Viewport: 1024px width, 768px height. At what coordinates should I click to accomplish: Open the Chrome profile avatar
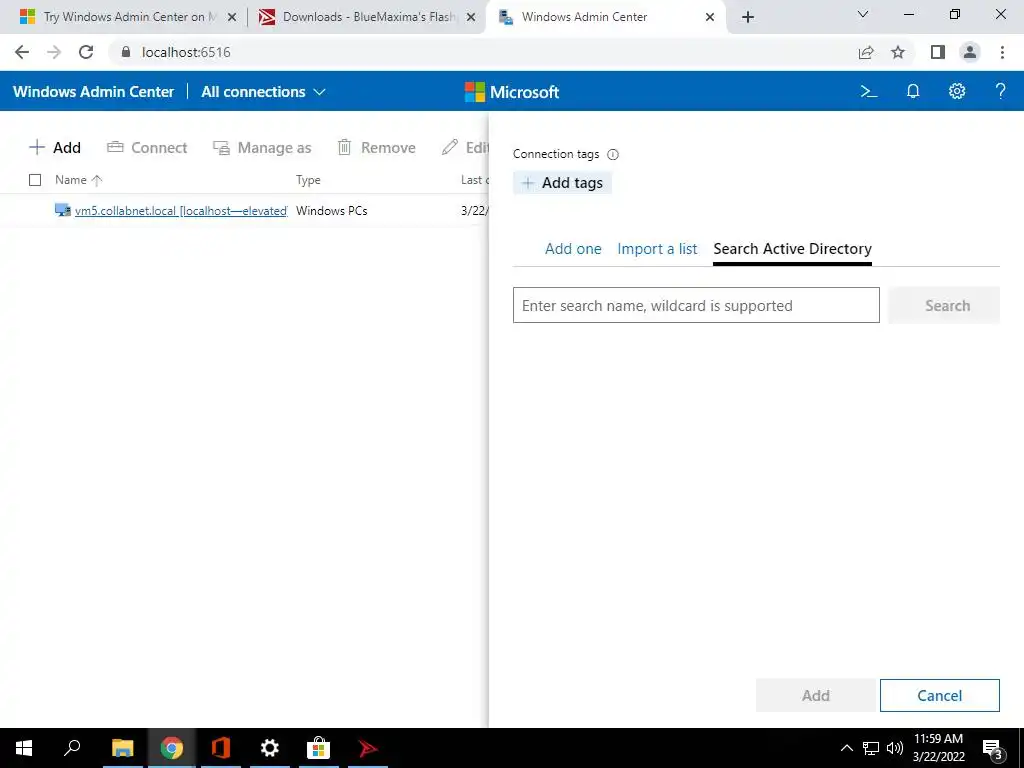click(970, 52)
